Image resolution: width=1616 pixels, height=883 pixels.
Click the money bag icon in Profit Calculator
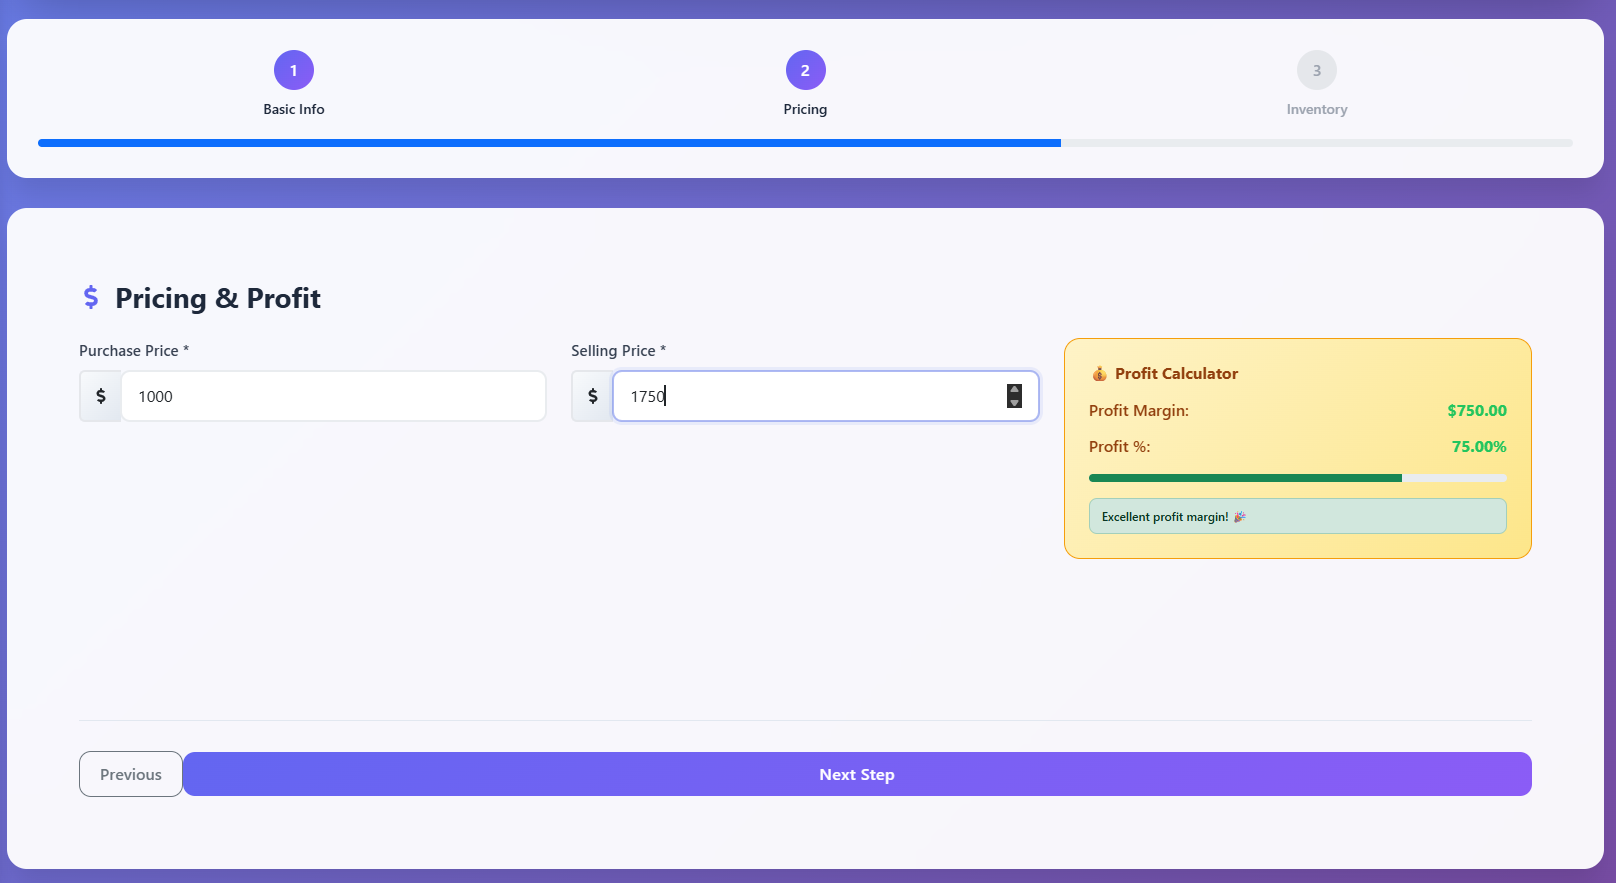(x=1099, y=374)
